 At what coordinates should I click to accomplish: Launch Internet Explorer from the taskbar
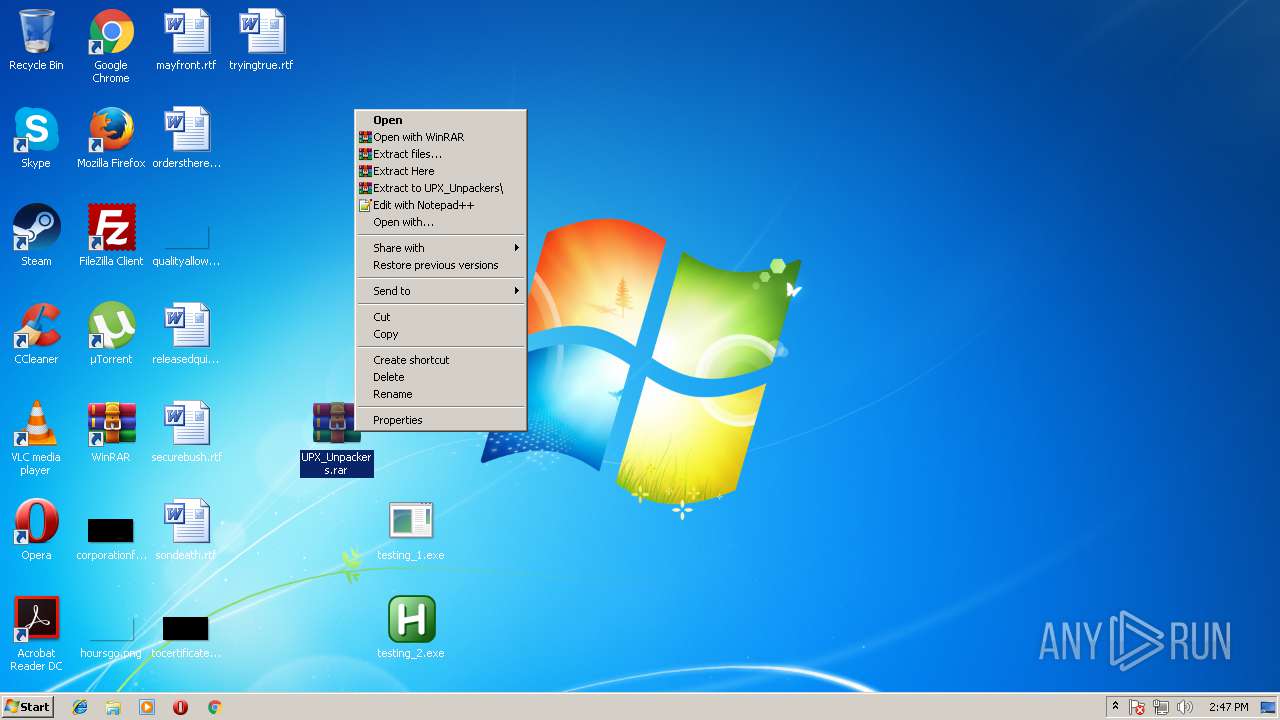(80, 707)
